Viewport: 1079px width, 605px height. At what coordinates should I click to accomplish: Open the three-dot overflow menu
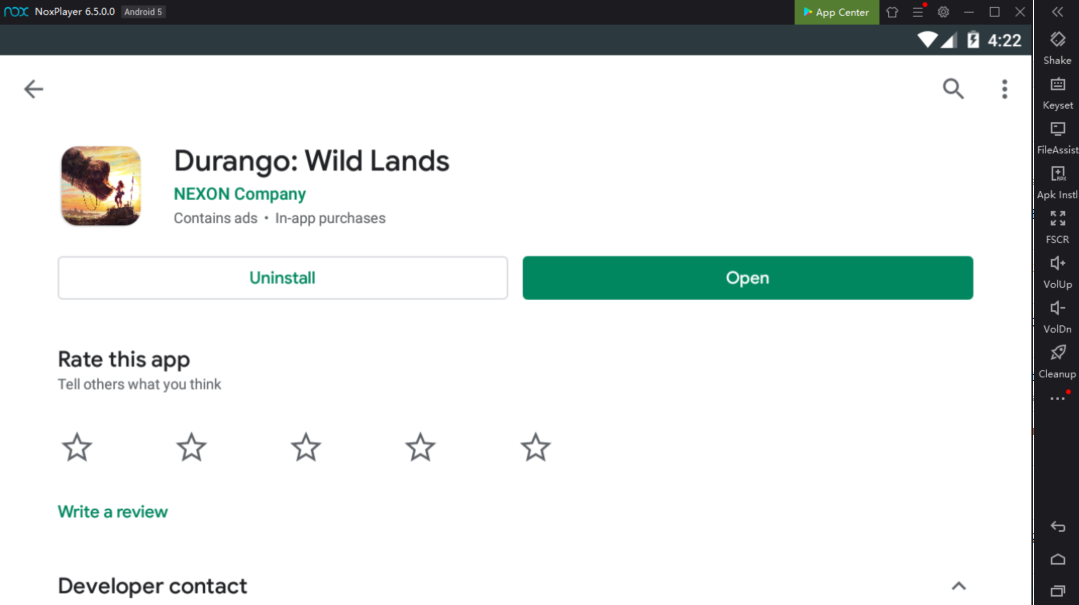(x=1004, y=89)
